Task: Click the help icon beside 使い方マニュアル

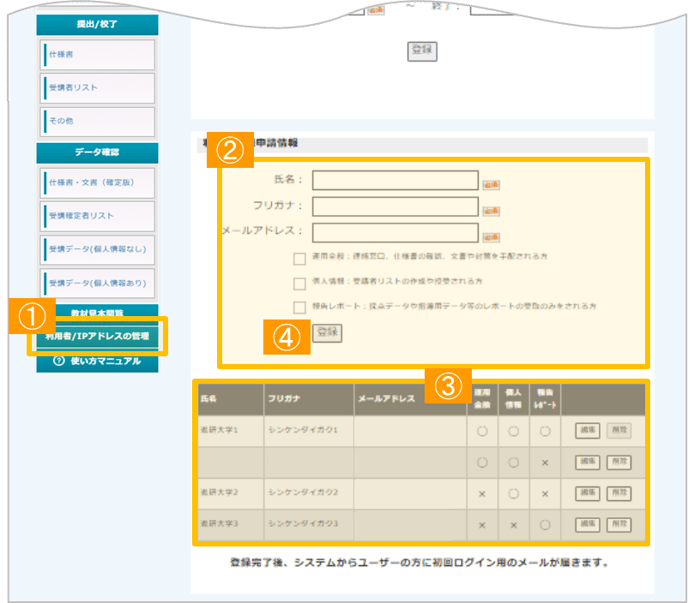Action: [58, 361]
